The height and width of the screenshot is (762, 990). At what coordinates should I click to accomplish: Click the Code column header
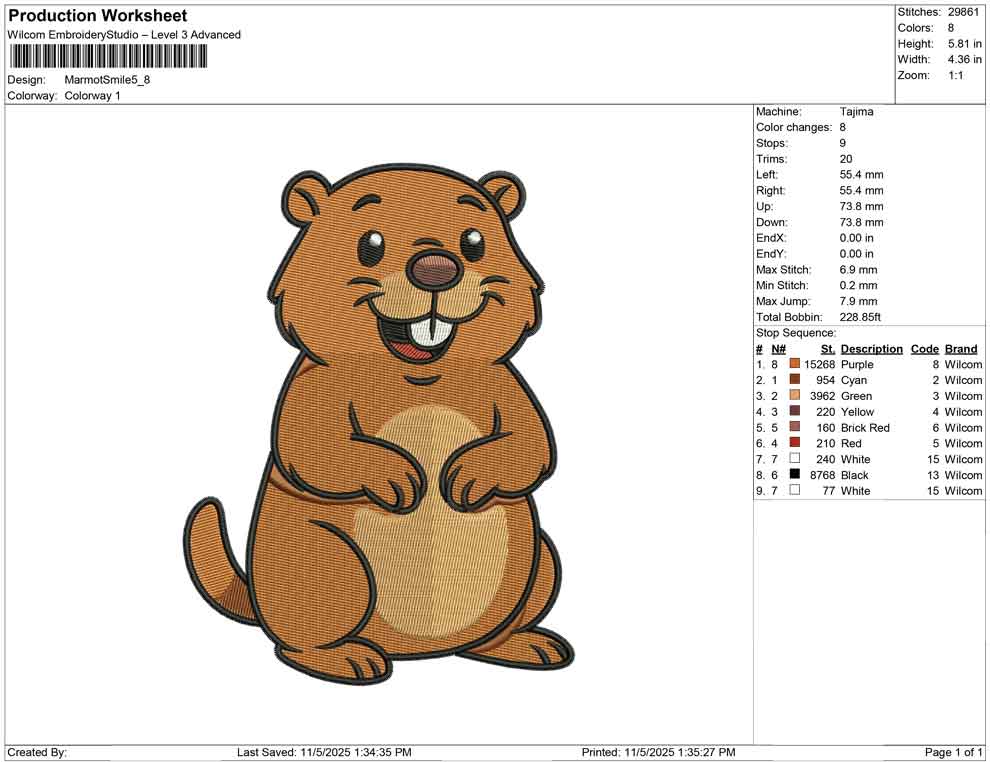(x=924, y=349)
